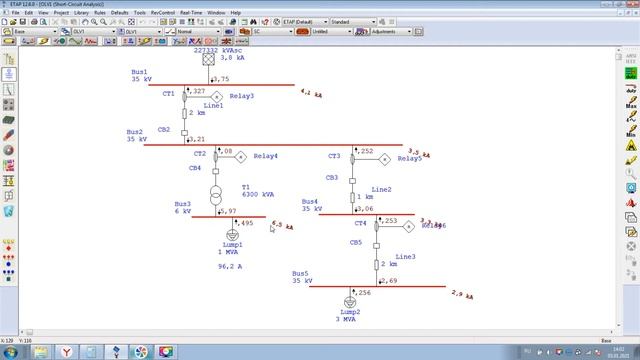Open the Adjustments report dropdown
Image resolution: width=640 pixels, height=360 pixels.
(391, 31)
